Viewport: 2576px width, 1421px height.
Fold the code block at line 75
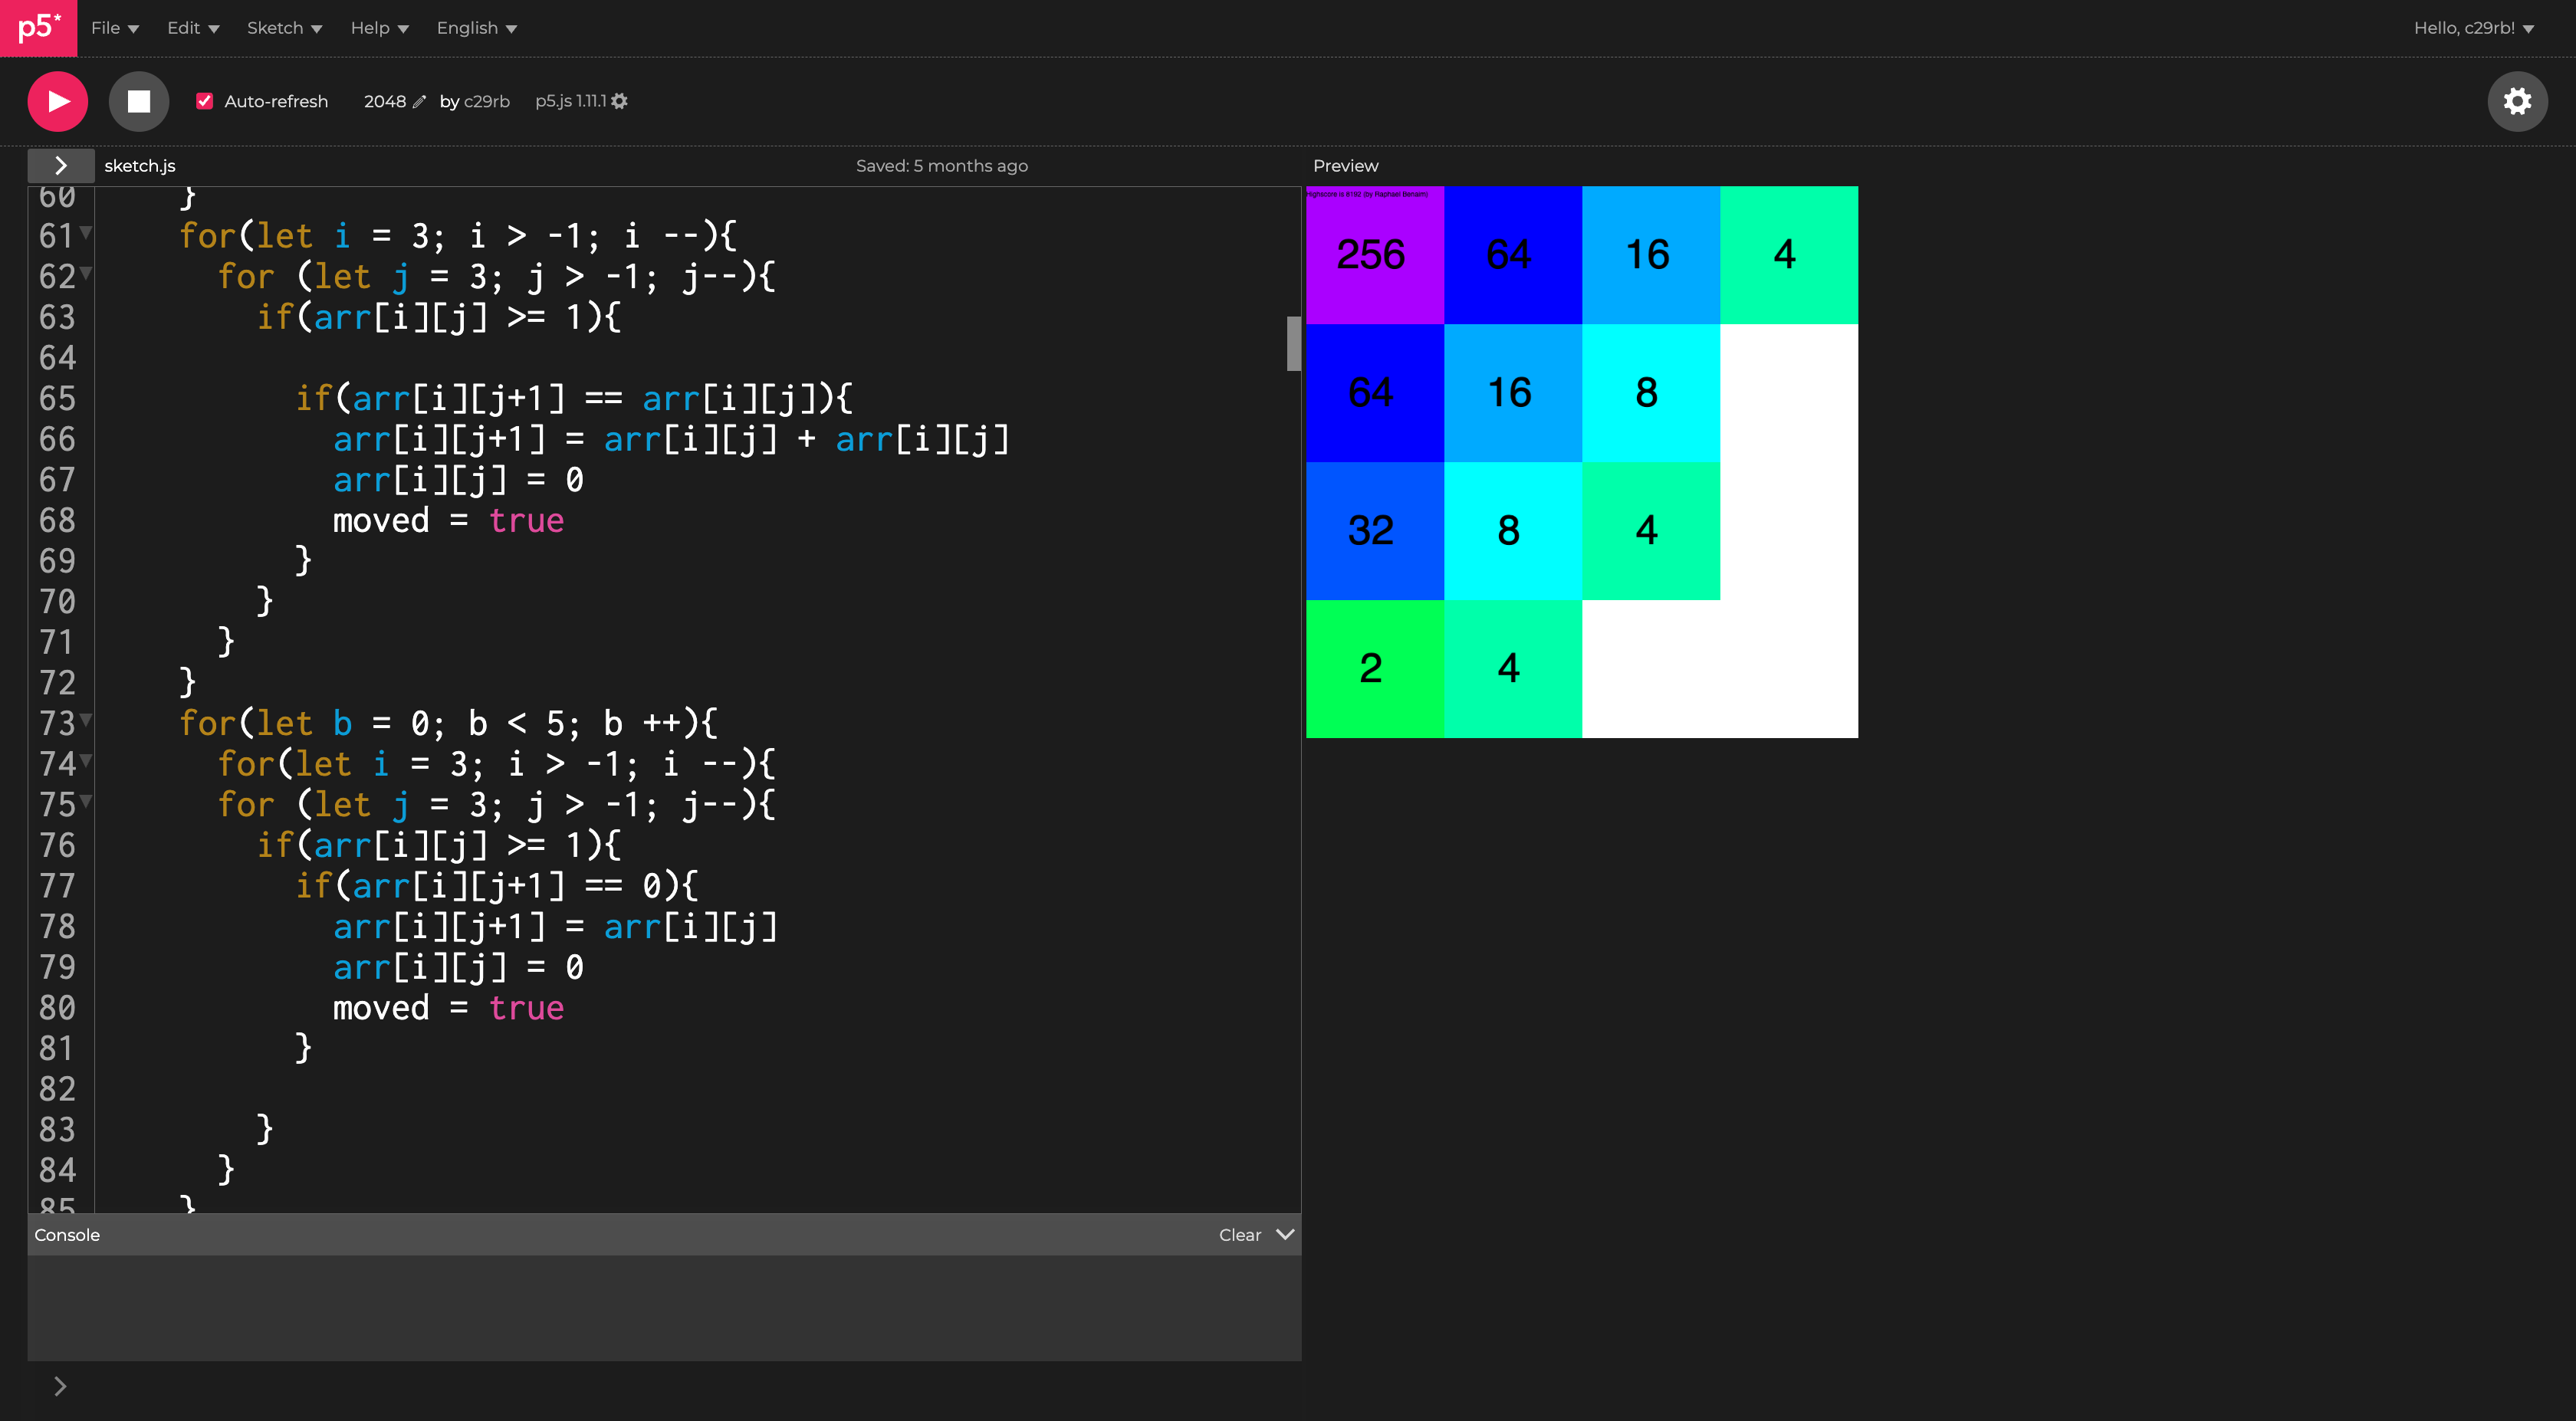click(x=86, y=801)
